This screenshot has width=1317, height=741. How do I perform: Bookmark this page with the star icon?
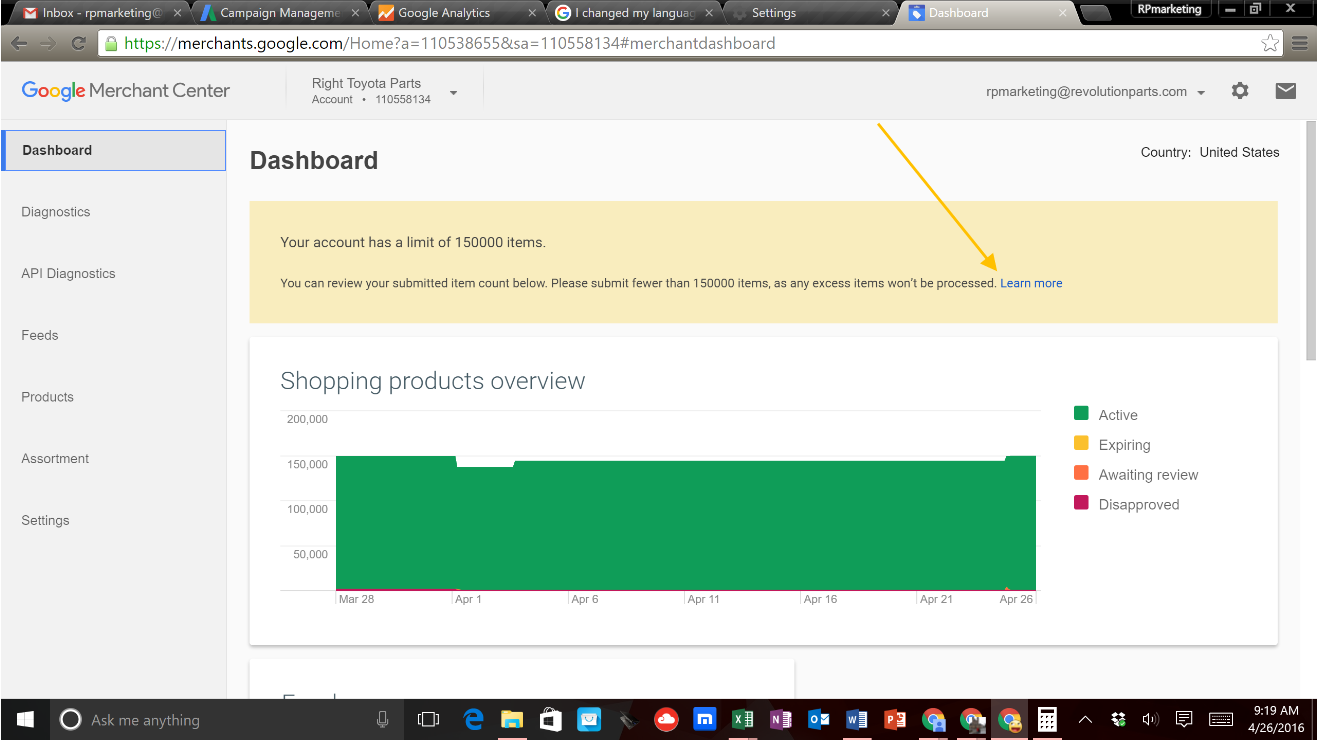1270,44
